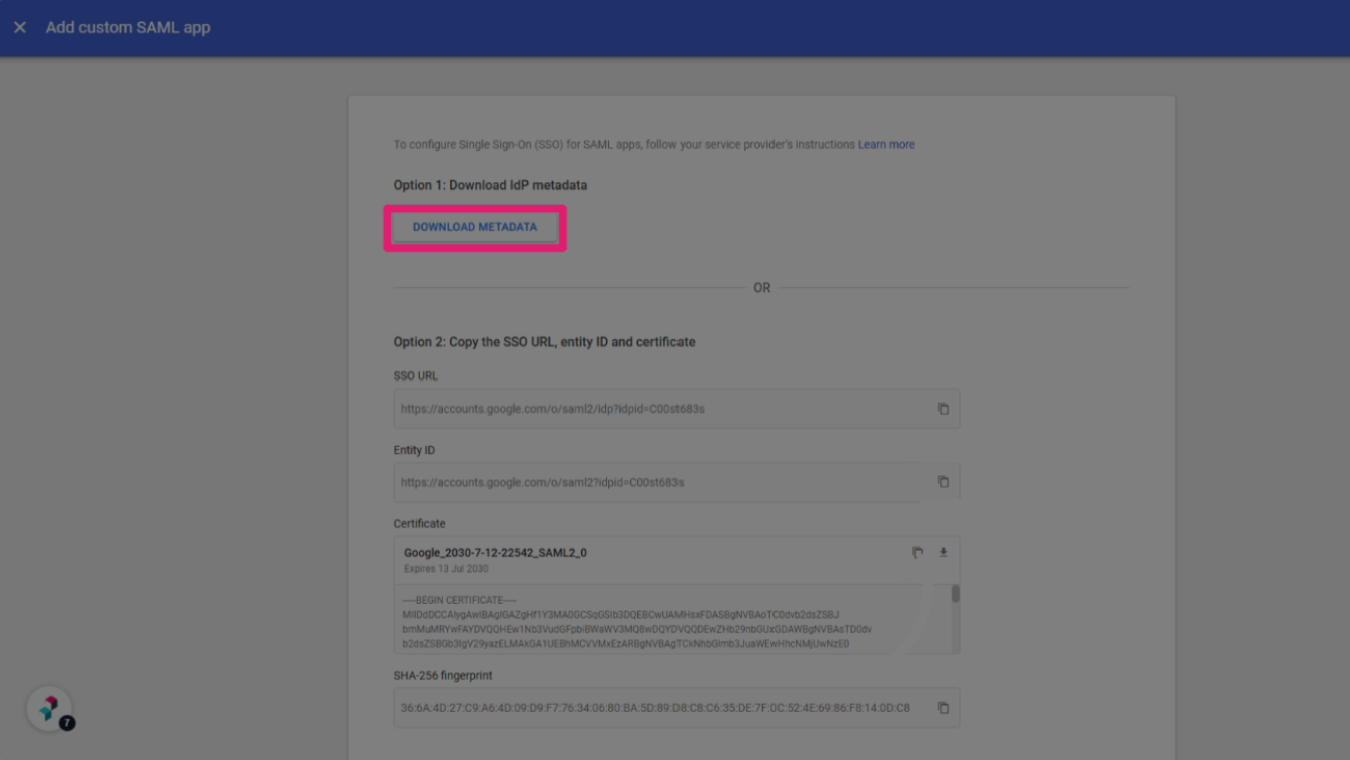
Task: Copy the SHA-256 fingerprint
Action: point(943,708)
